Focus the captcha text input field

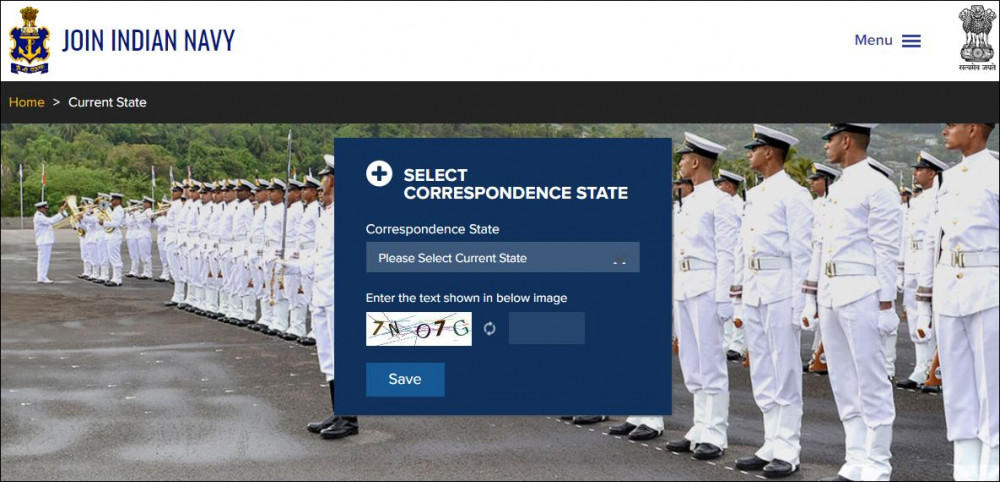[x=547, y=328]
